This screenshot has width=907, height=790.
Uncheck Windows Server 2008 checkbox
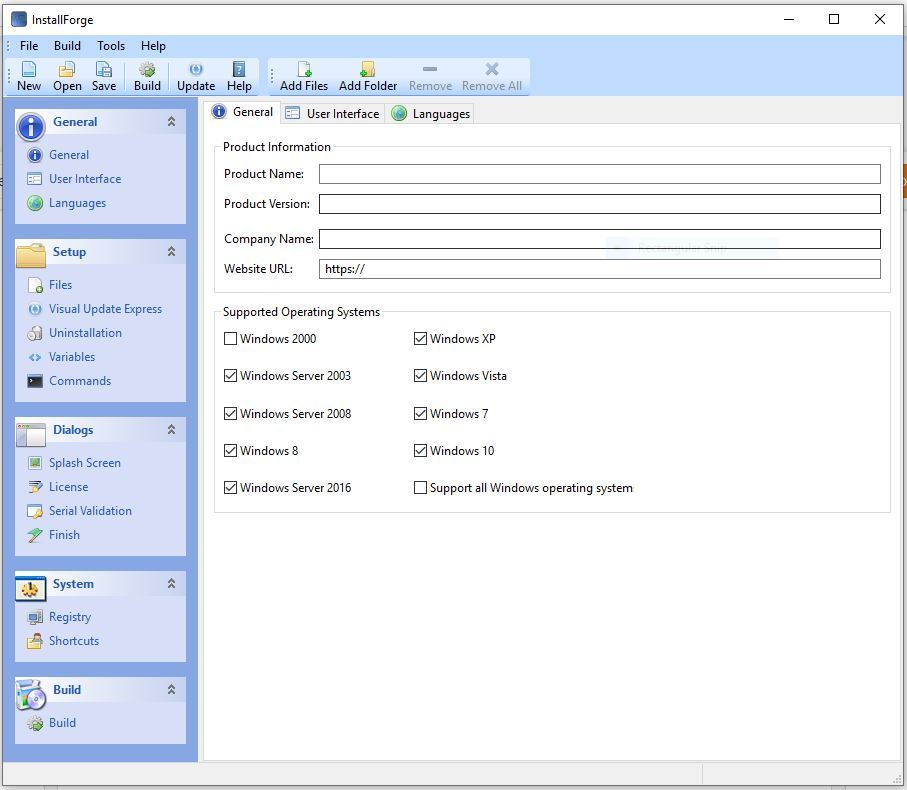point(230,414)
